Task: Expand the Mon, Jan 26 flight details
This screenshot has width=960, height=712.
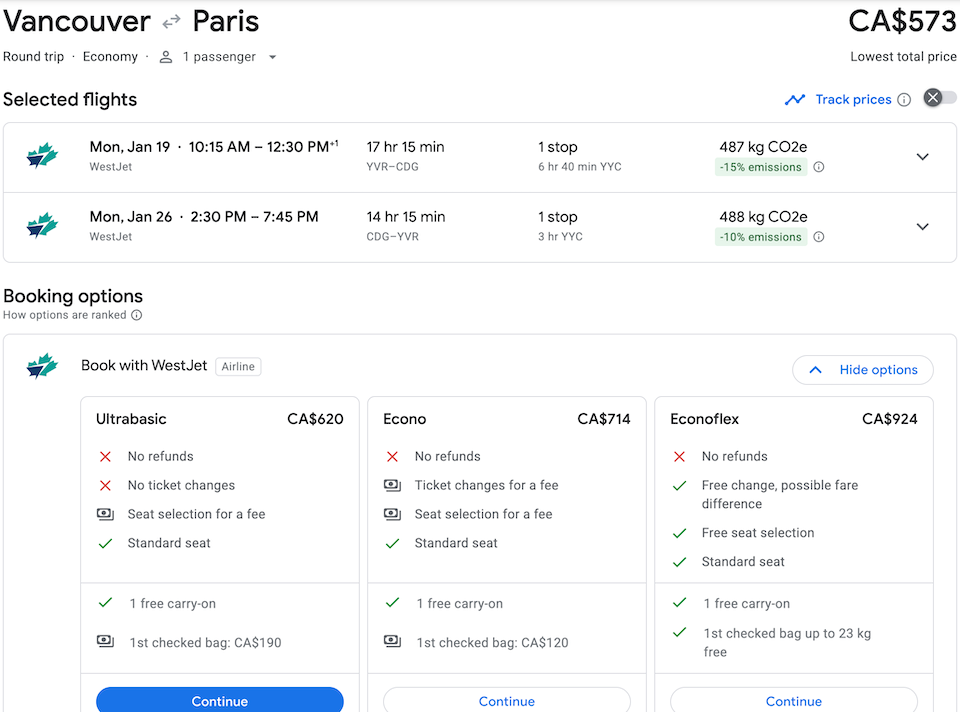Action: (x=922, y=227)
